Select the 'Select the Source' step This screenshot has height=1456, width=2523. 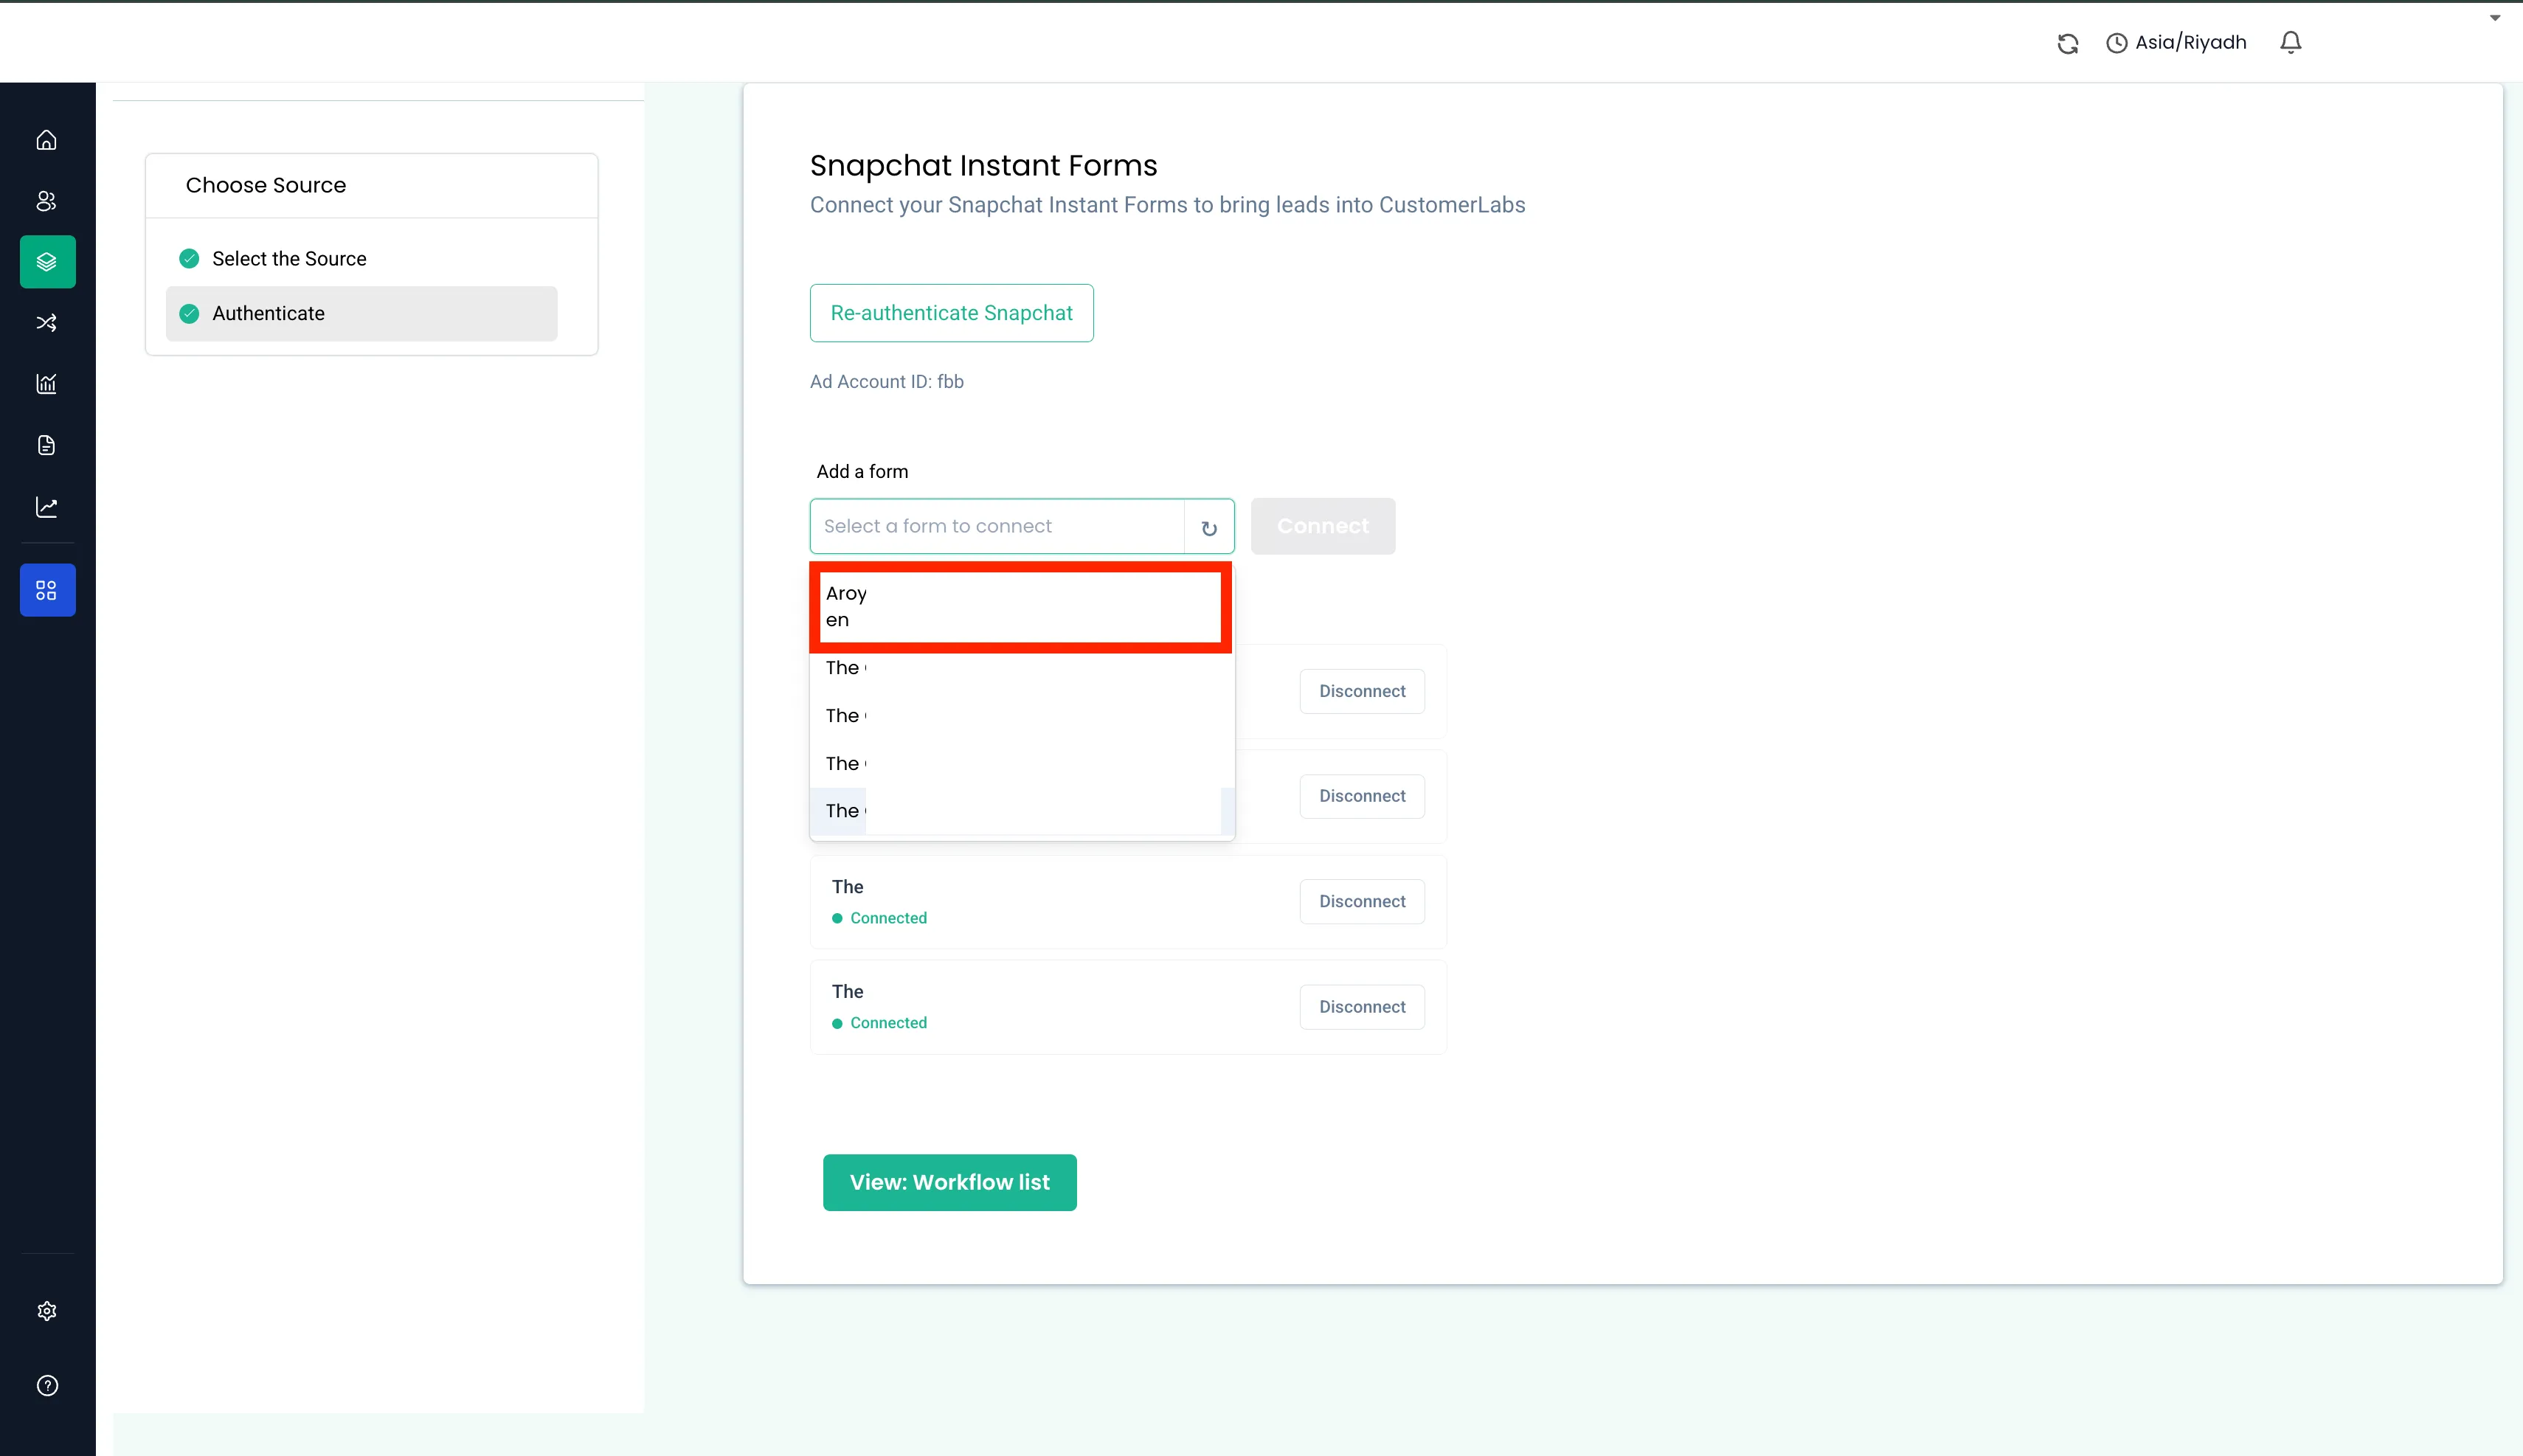(x=361, y=259)
